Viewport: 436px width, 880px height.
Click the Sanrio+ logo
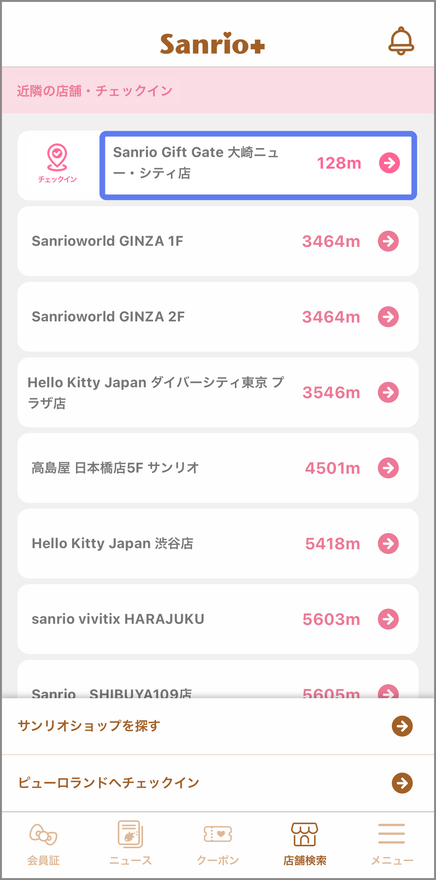pos(212,44)
